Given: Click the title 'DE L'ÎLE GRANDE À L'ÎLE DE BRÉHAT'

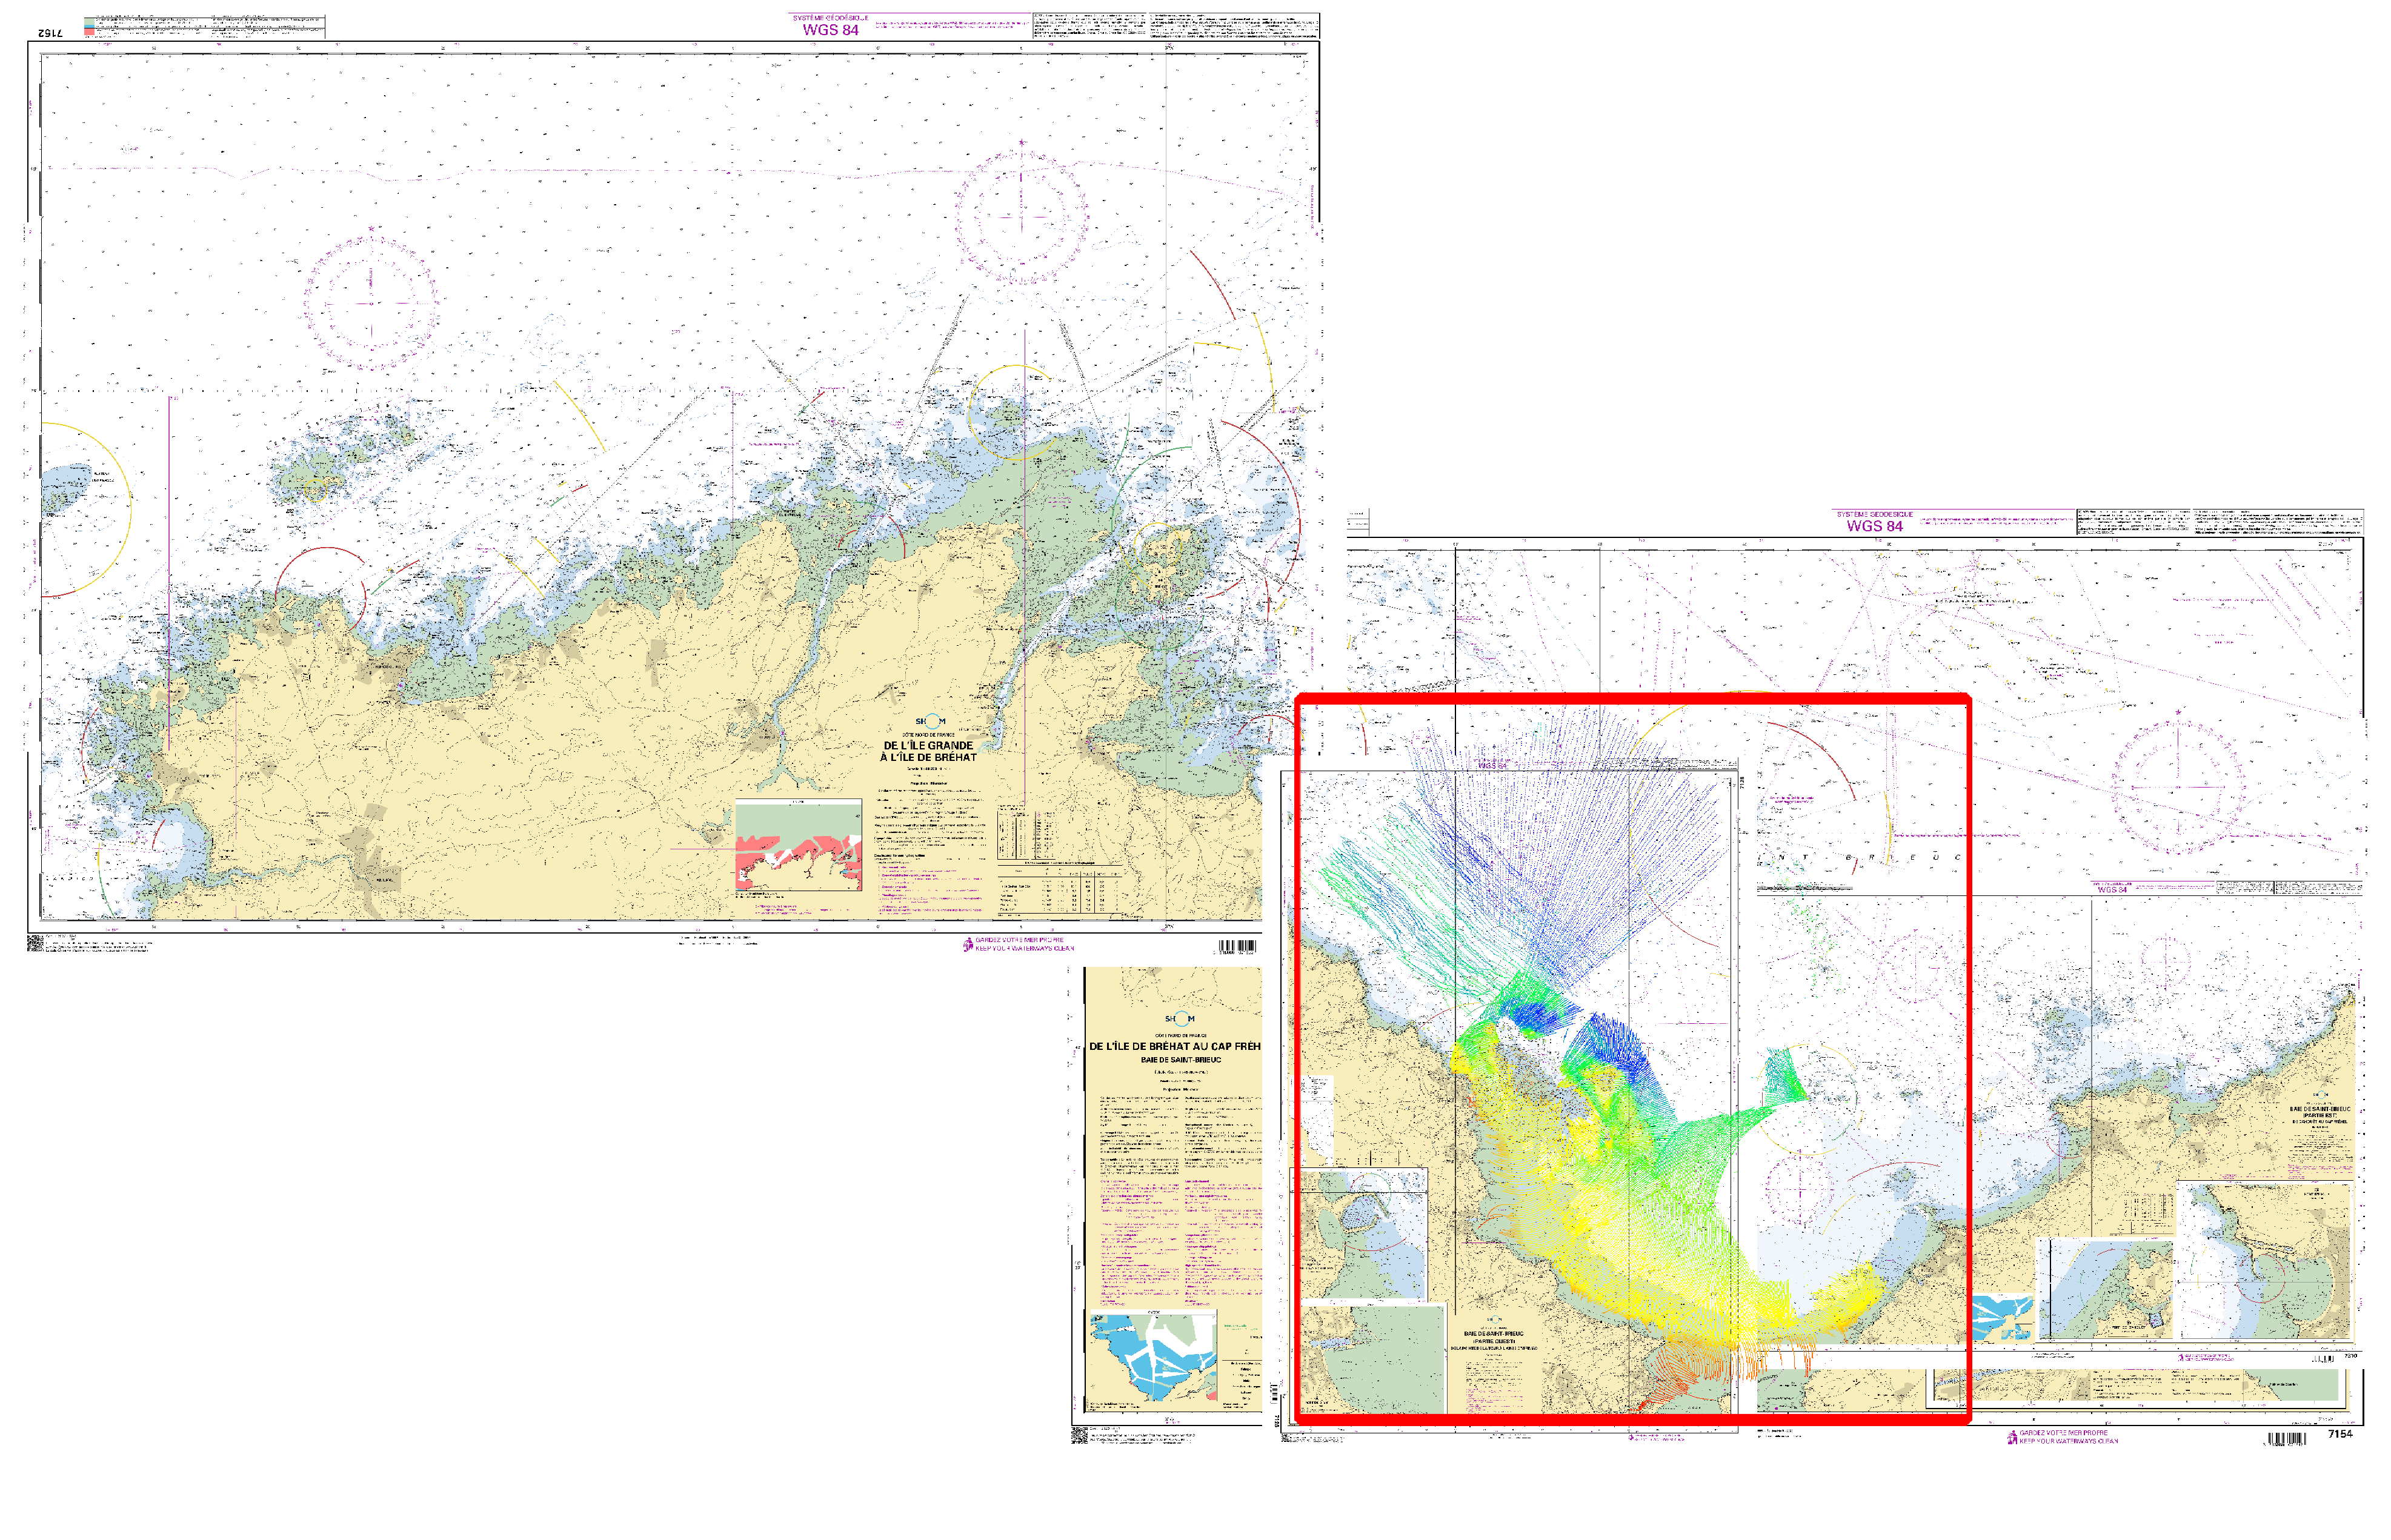Looking at the screenshot, I should click(928, 751).
